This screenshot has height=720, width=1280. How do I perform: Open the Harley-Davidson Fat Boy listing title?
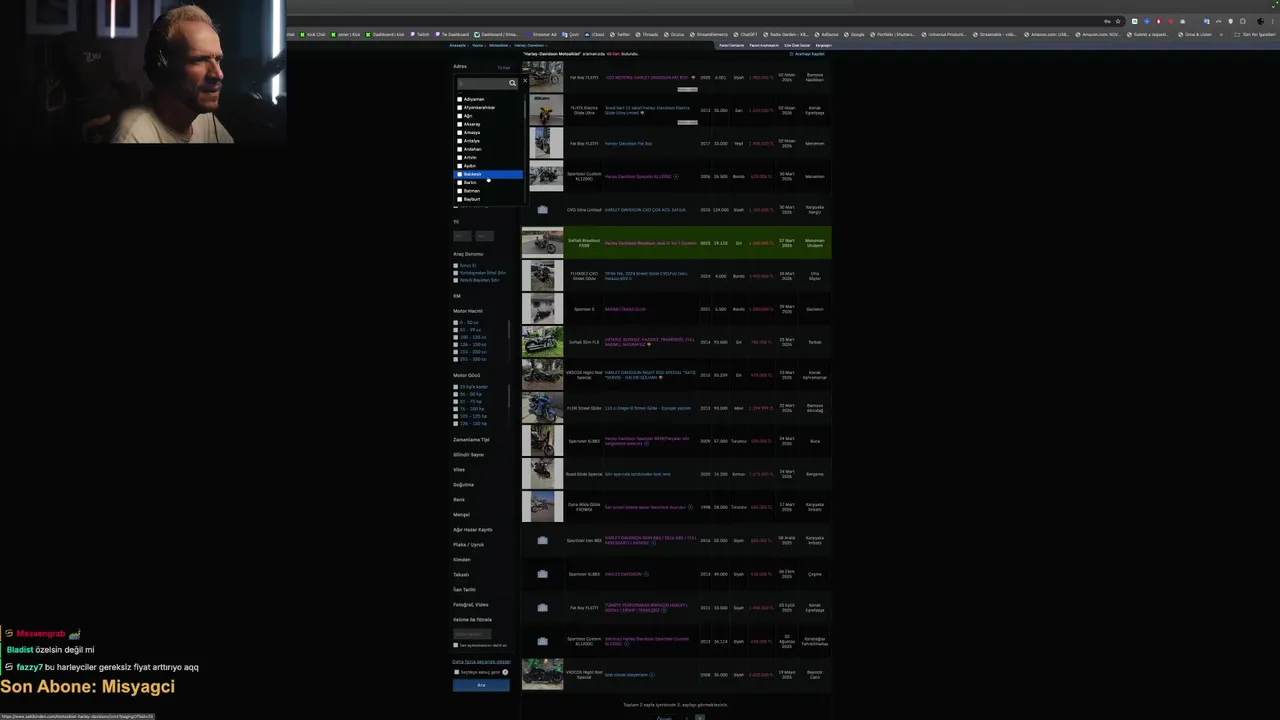coord(628,143)
